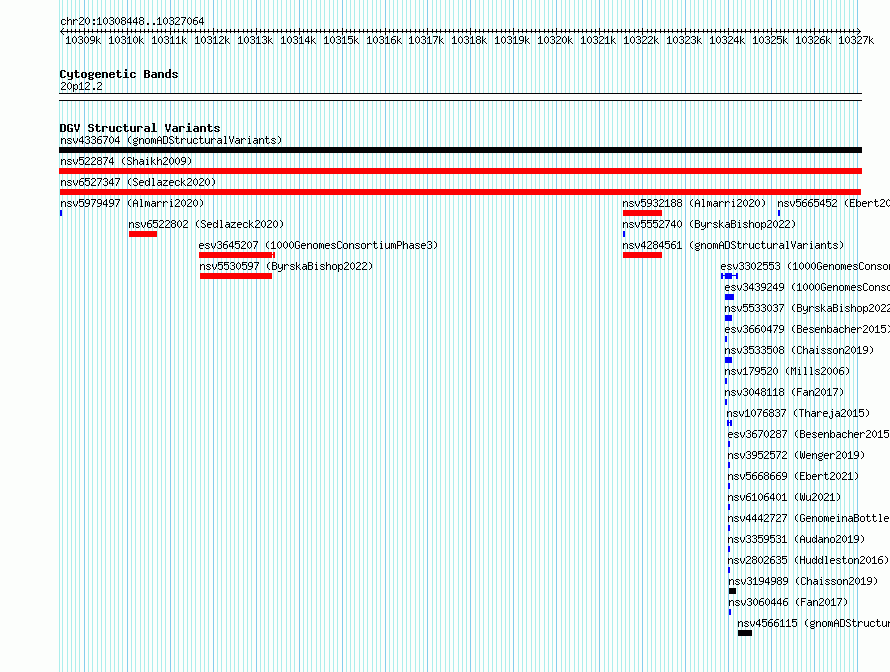Click the 10309k ruler tick
The width and height of the screenshot is (890, 672).
pyautogui.click(x=83, y=40)
